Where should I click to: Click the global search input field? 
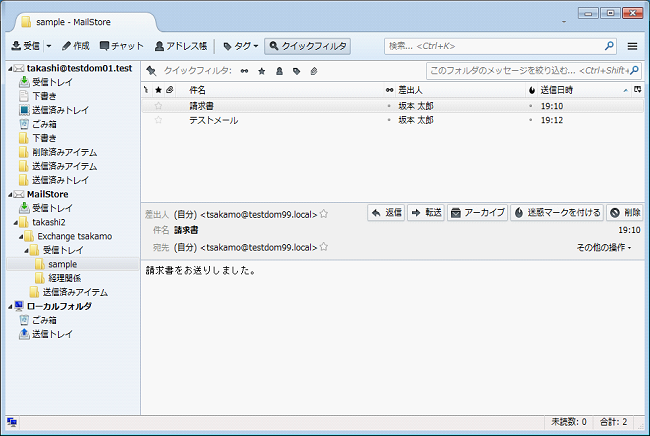tap(494, 46)
